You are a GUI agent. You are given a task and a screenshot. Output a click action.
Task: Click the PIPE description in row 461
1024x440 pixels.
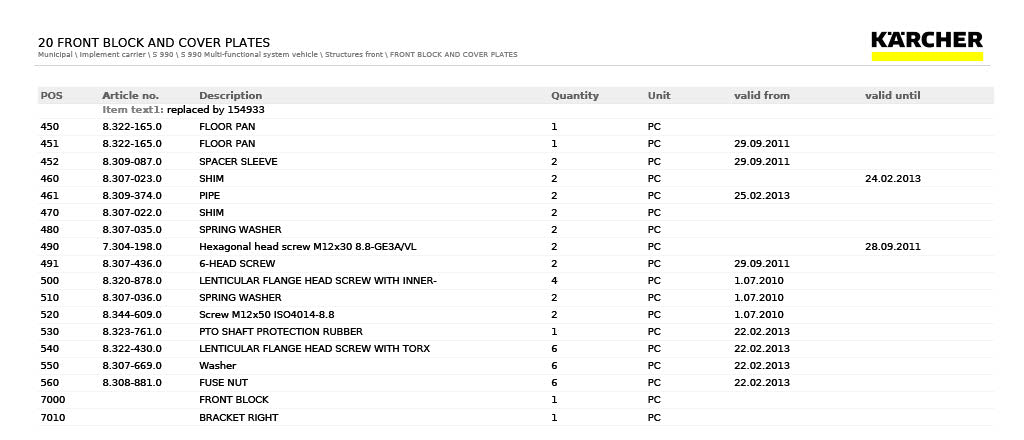(x=209, y=196)
